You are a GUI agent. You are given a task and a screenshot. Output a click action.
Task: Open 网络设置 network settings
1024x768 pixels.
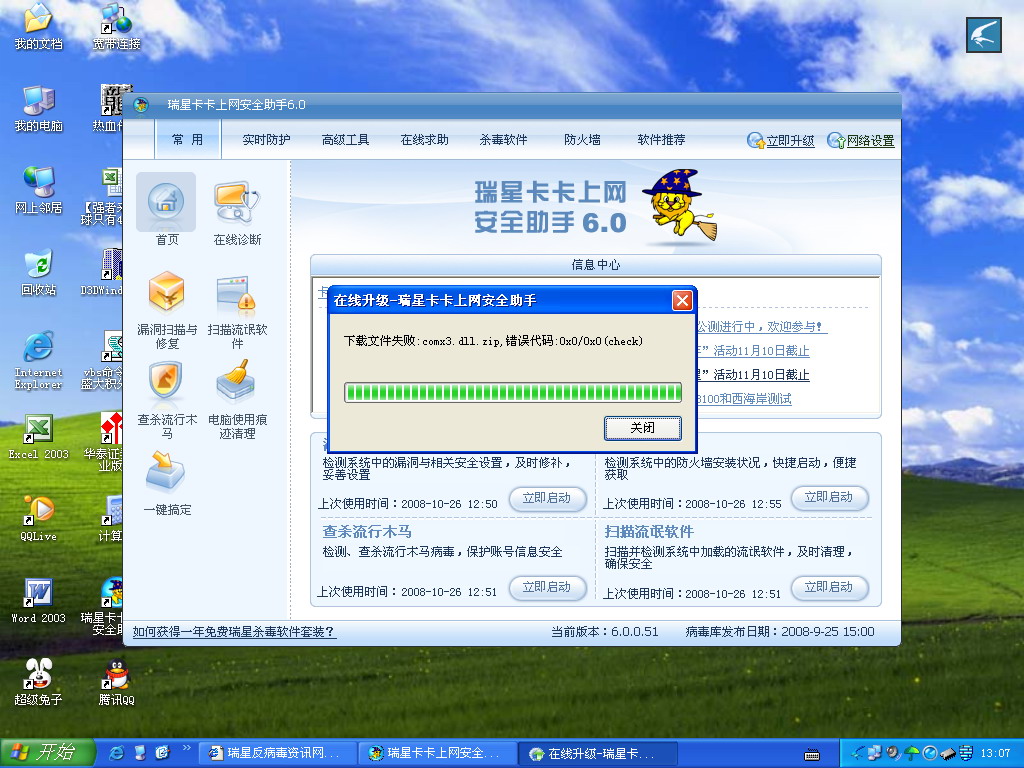pos(861,140)
